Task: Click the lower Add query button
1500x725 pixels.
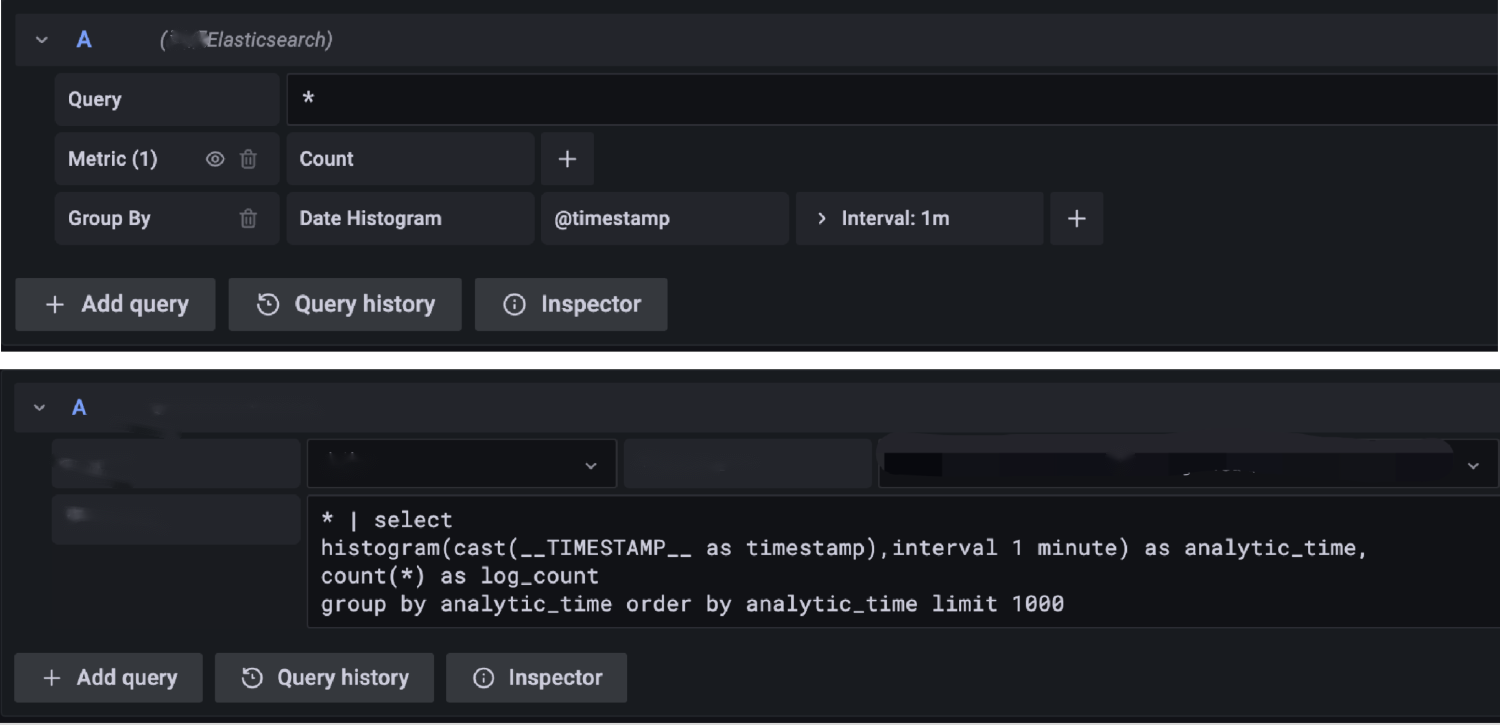Action: click(x=109, y=678)
